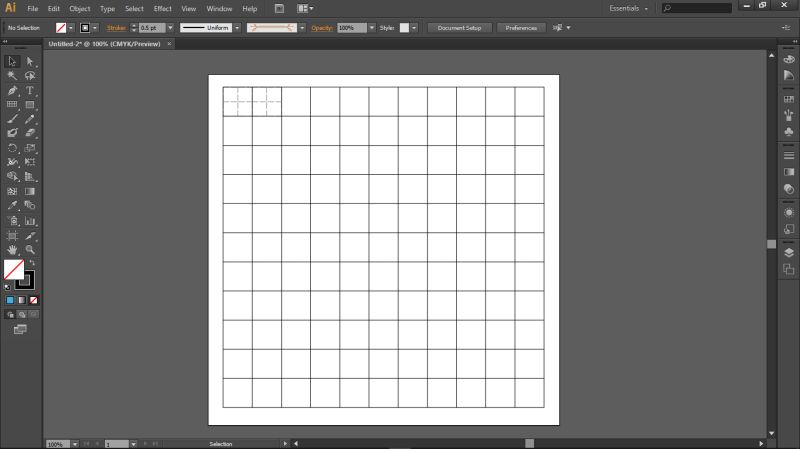
Task: Open graphic Style dropdown
Action: point(414,28)
